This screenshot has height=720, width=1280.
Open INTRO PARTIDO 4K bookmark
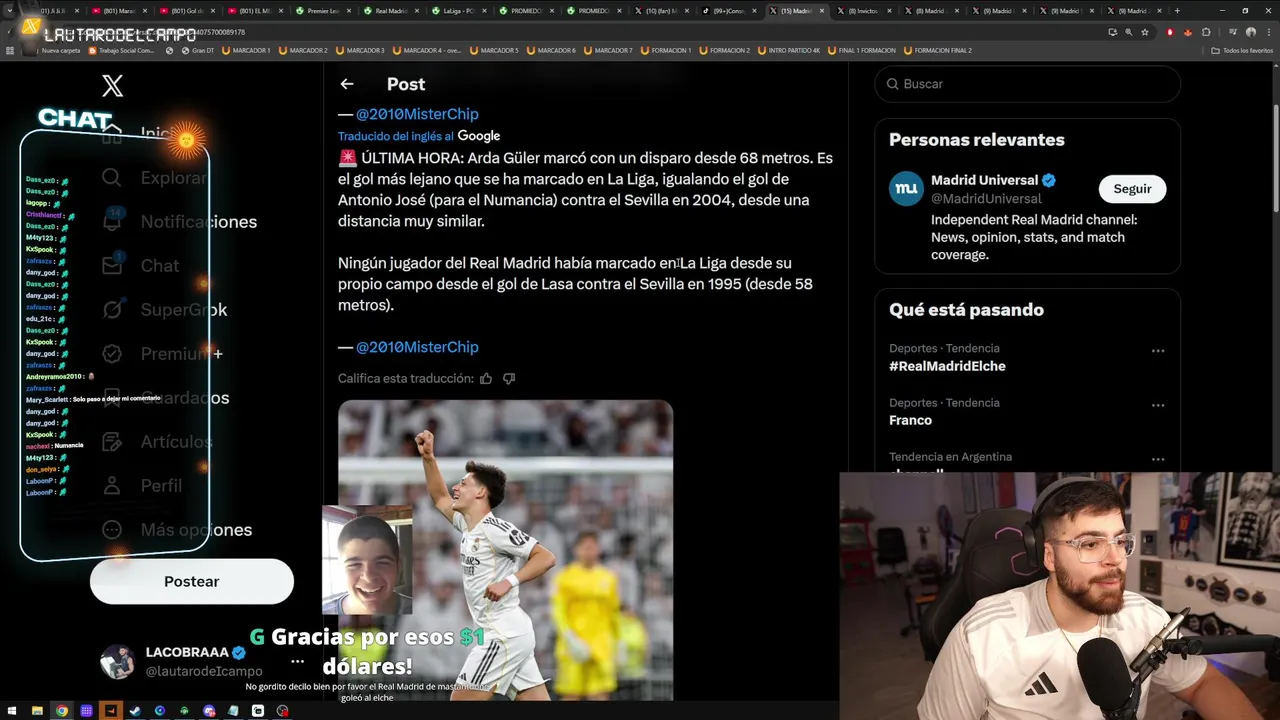coord(789,50)
